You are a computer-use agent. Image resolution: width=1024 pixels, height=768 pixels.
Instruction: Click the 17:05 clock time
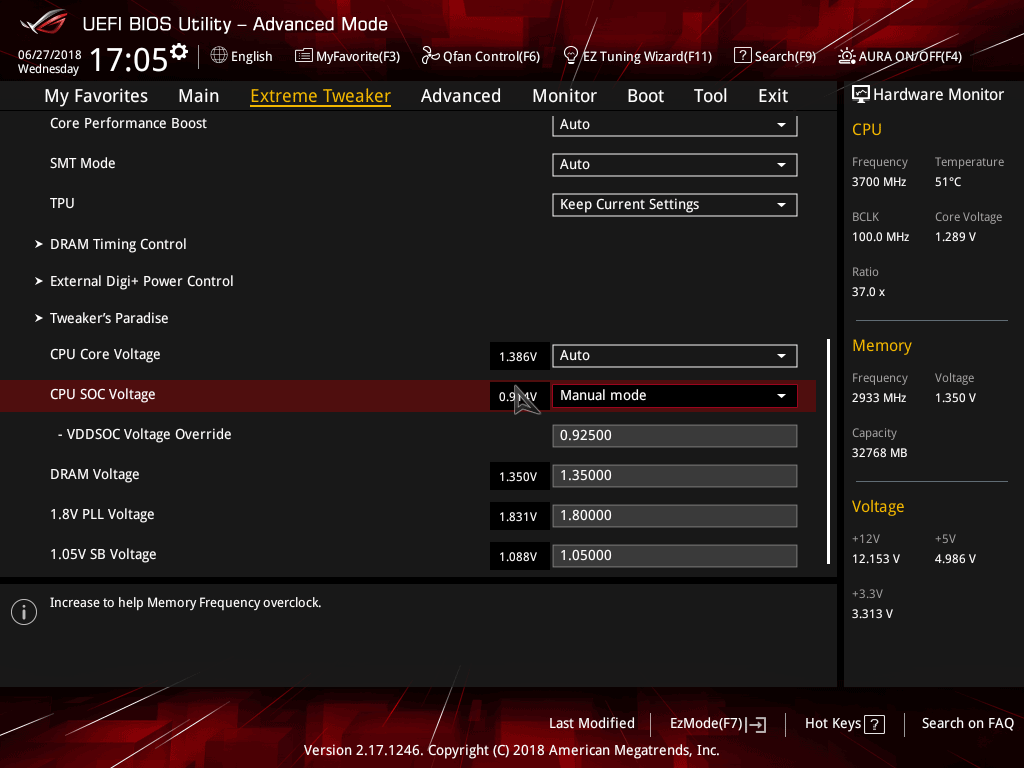coord(128,59)
